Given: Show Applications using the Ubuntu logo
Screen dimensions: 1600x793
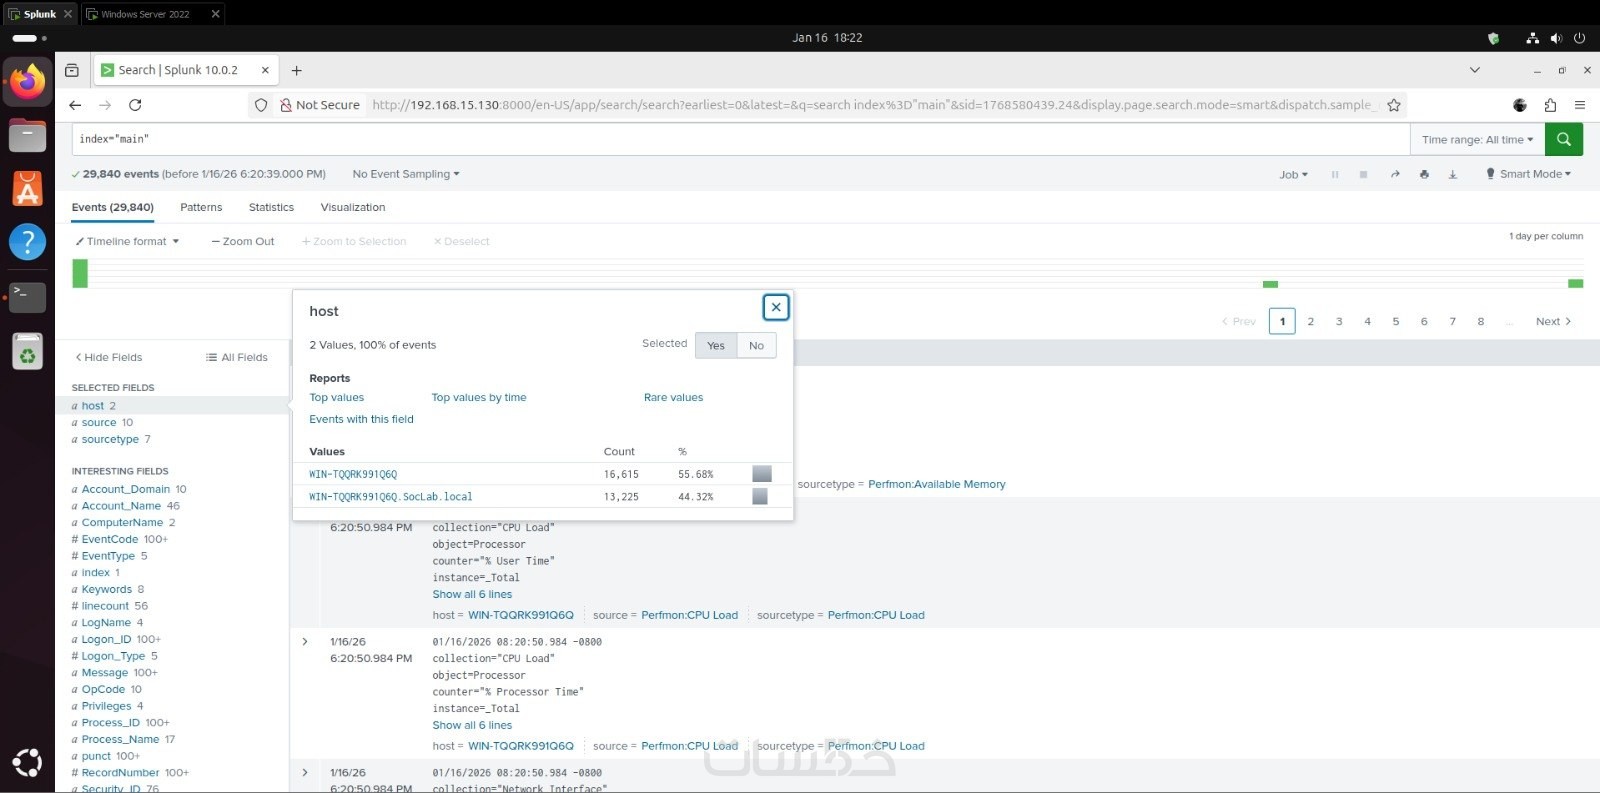Looking at the screenshot, I should (27, 763).
